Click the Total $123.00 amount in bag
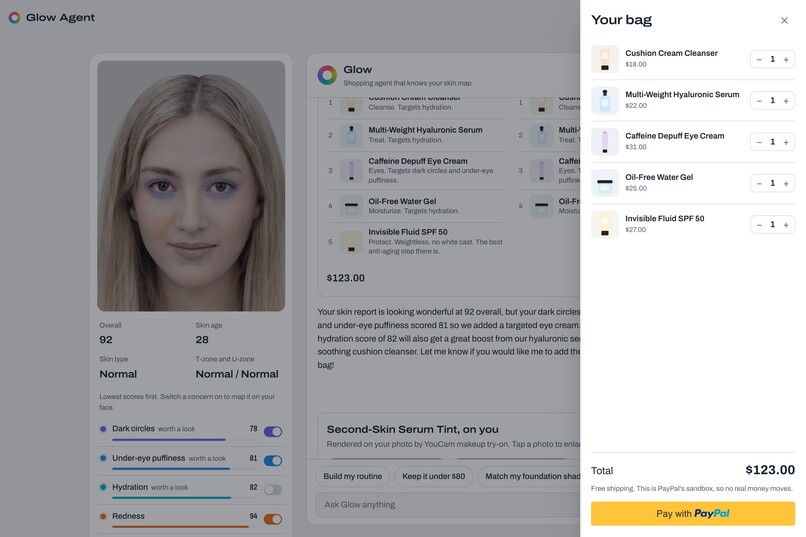The height and width of the screenshot is (537, 806). tap(770, 470)
